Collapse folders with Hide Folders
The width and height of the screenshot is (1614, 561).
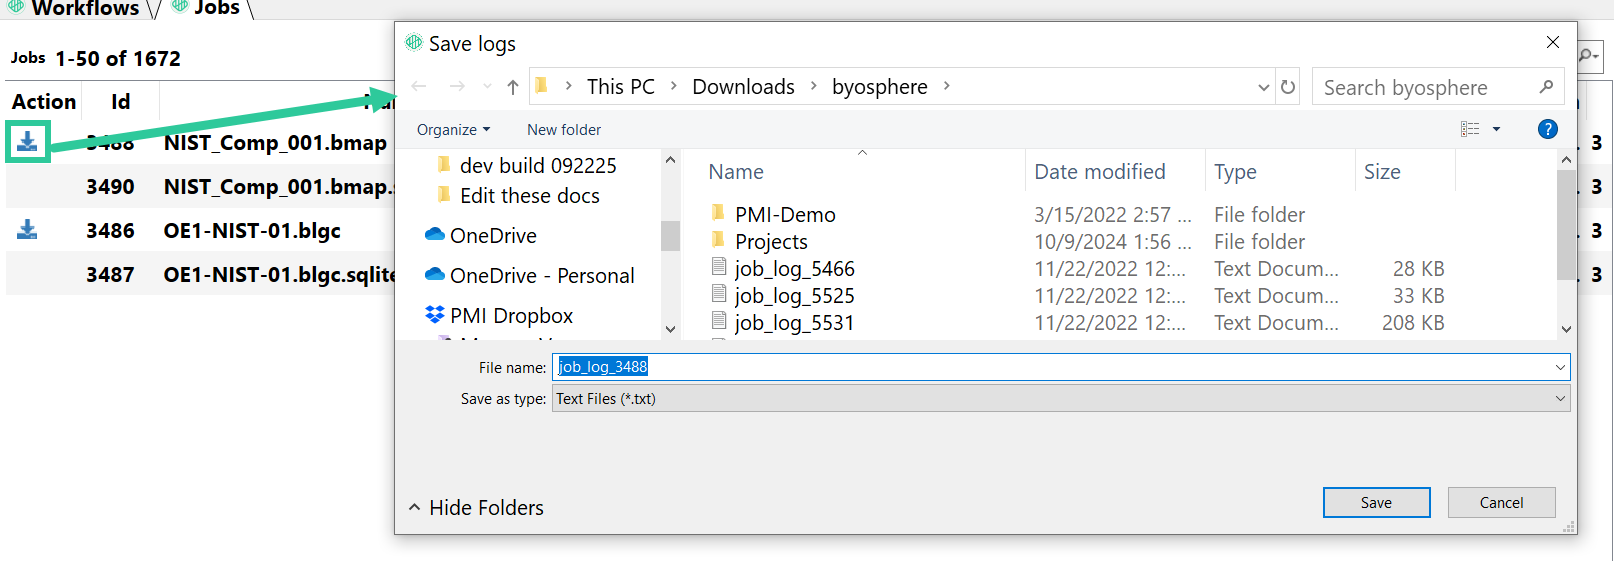click(476, 508)
